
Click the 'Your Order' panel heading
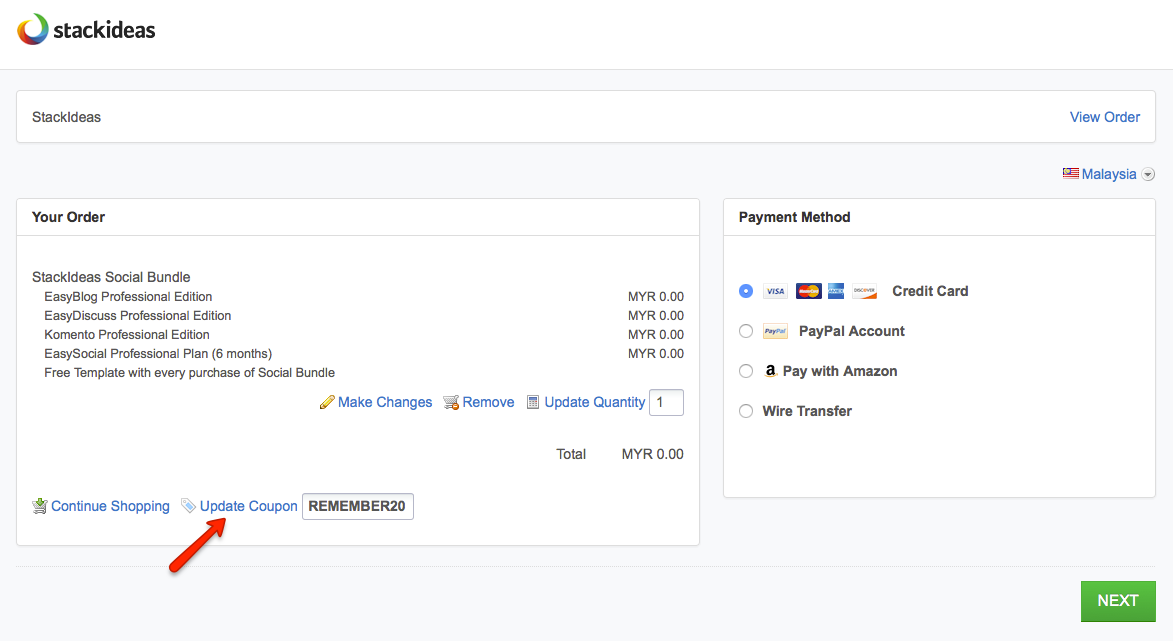point(68,218)
